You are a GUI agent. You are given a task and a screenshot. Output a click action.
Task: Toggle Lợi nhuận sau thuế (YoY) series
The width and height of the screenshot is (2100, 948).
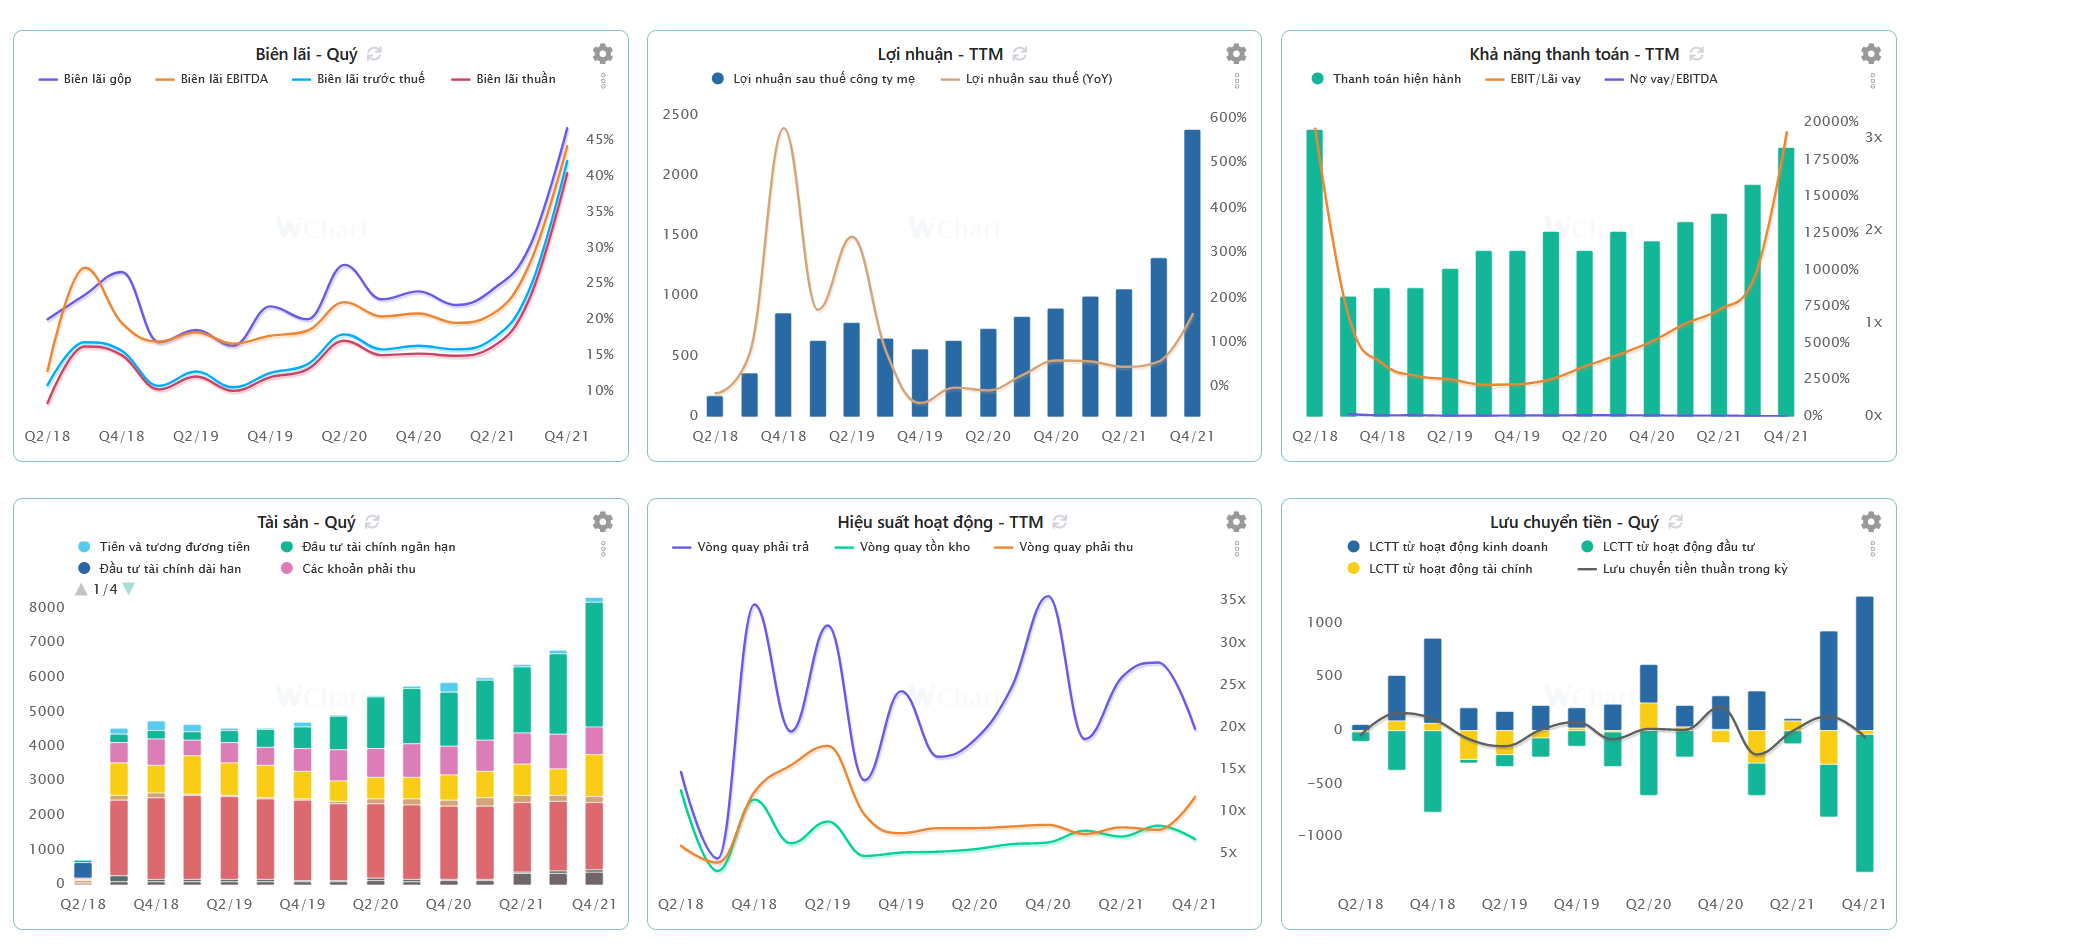[x=1026, y=79]
